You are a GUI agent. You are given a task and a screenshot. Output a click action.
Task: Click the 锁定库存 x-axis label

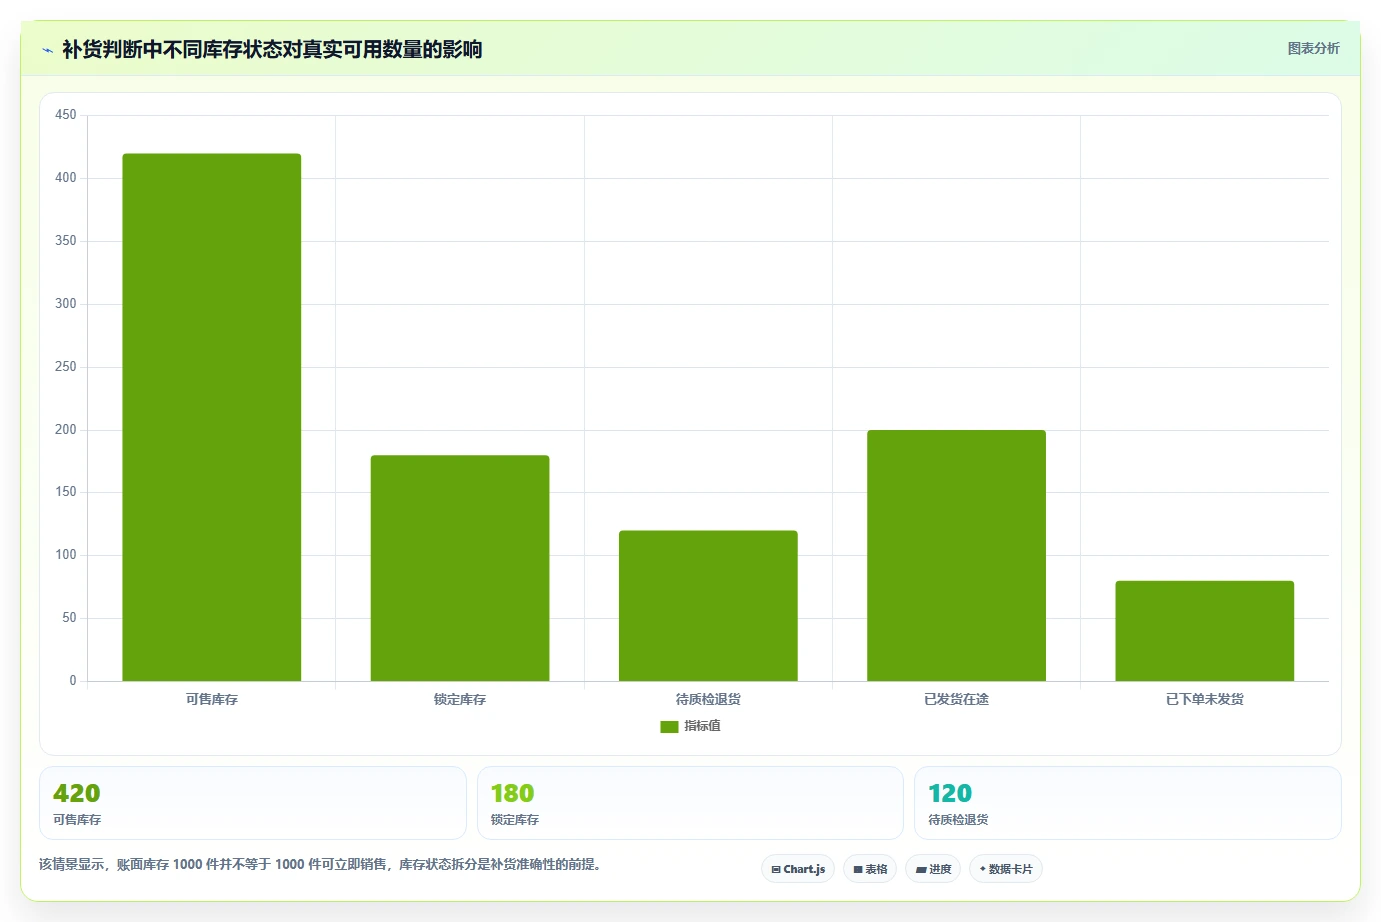point(460,700)
